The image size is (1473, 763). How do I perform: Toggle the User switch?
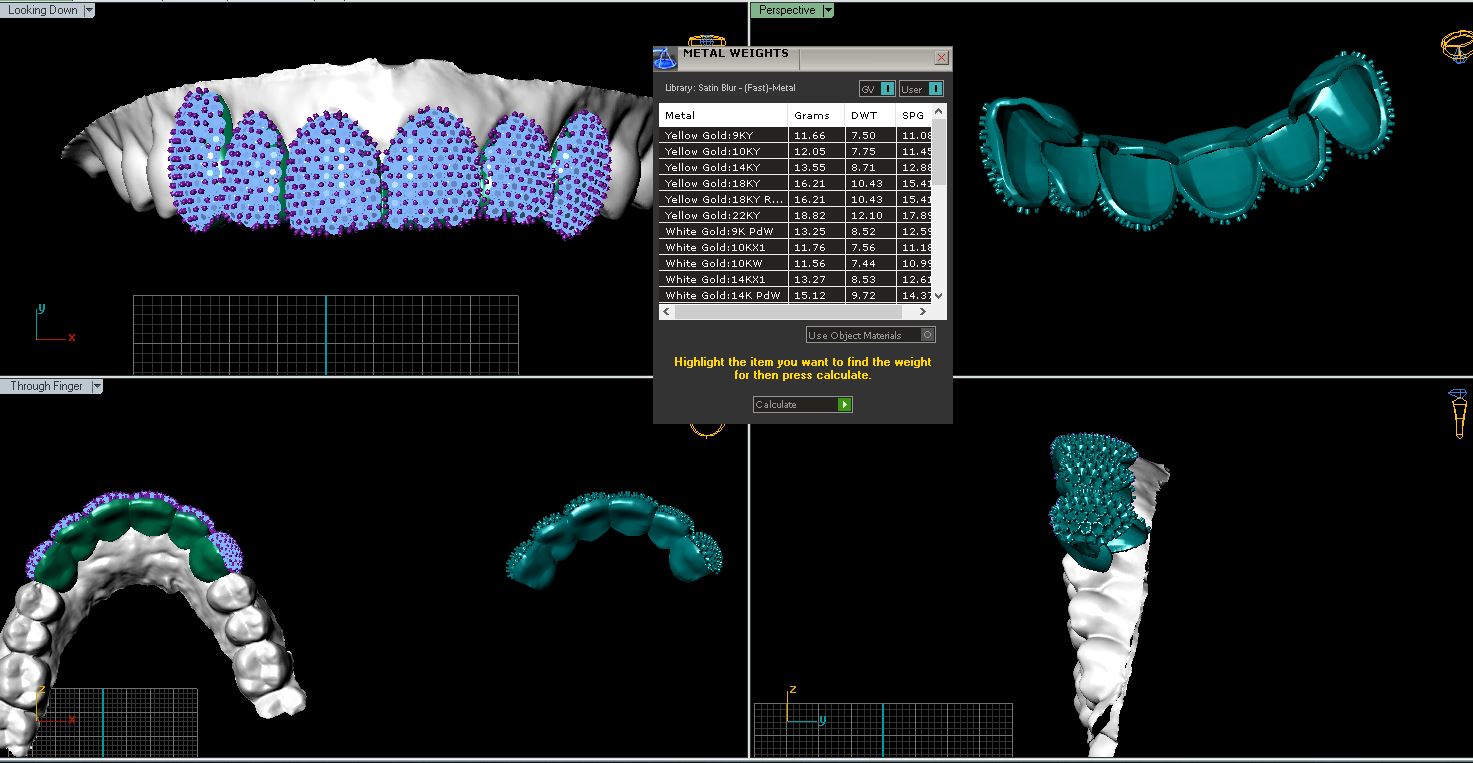tap(935, 89)
